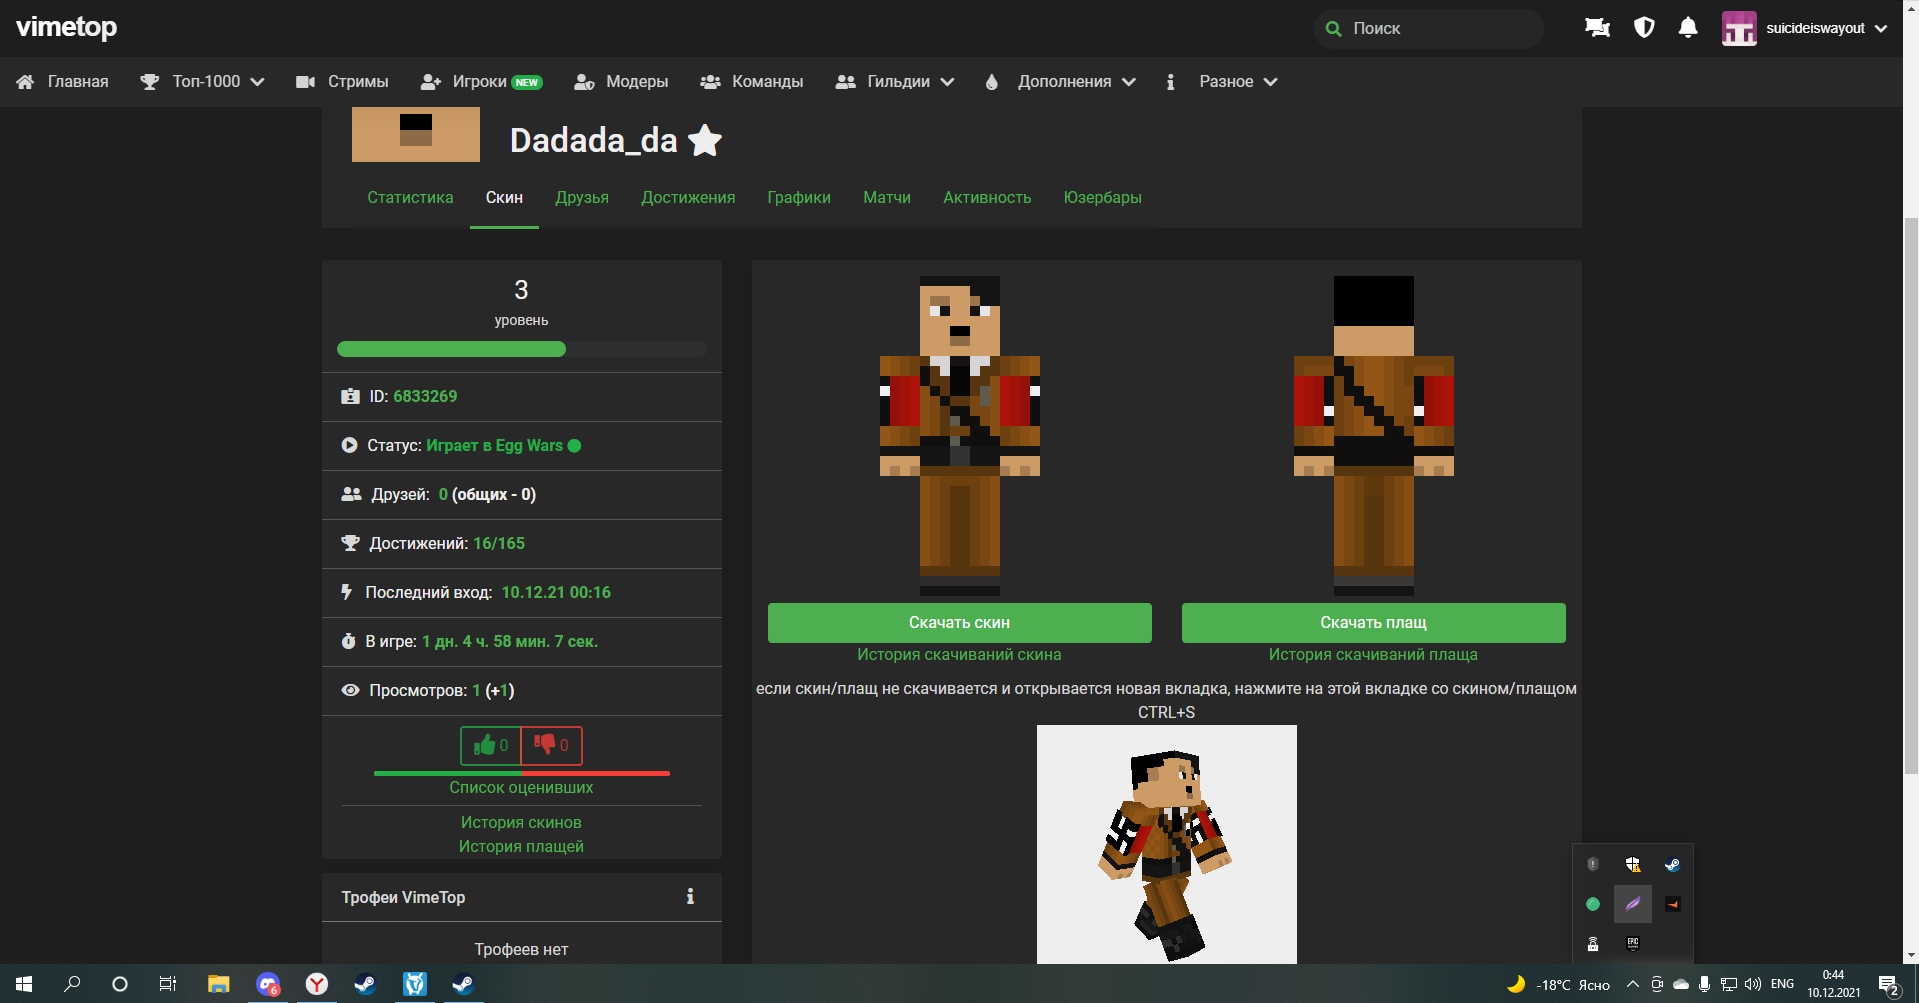Switch to the Достижения tab
Image resolution: width=1919 pixels, height=1003 pixels.
pos(688,198)
